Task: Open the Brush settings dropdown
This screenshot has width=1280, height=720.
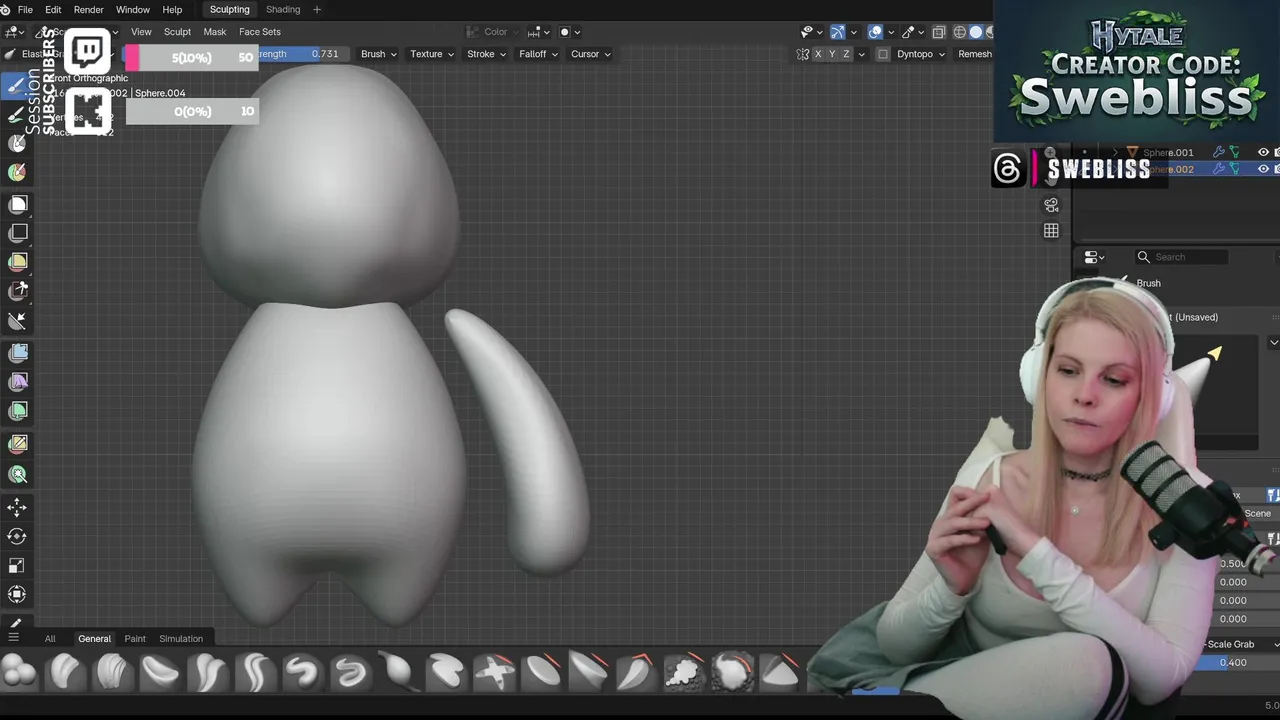Action: pos(379,54)
